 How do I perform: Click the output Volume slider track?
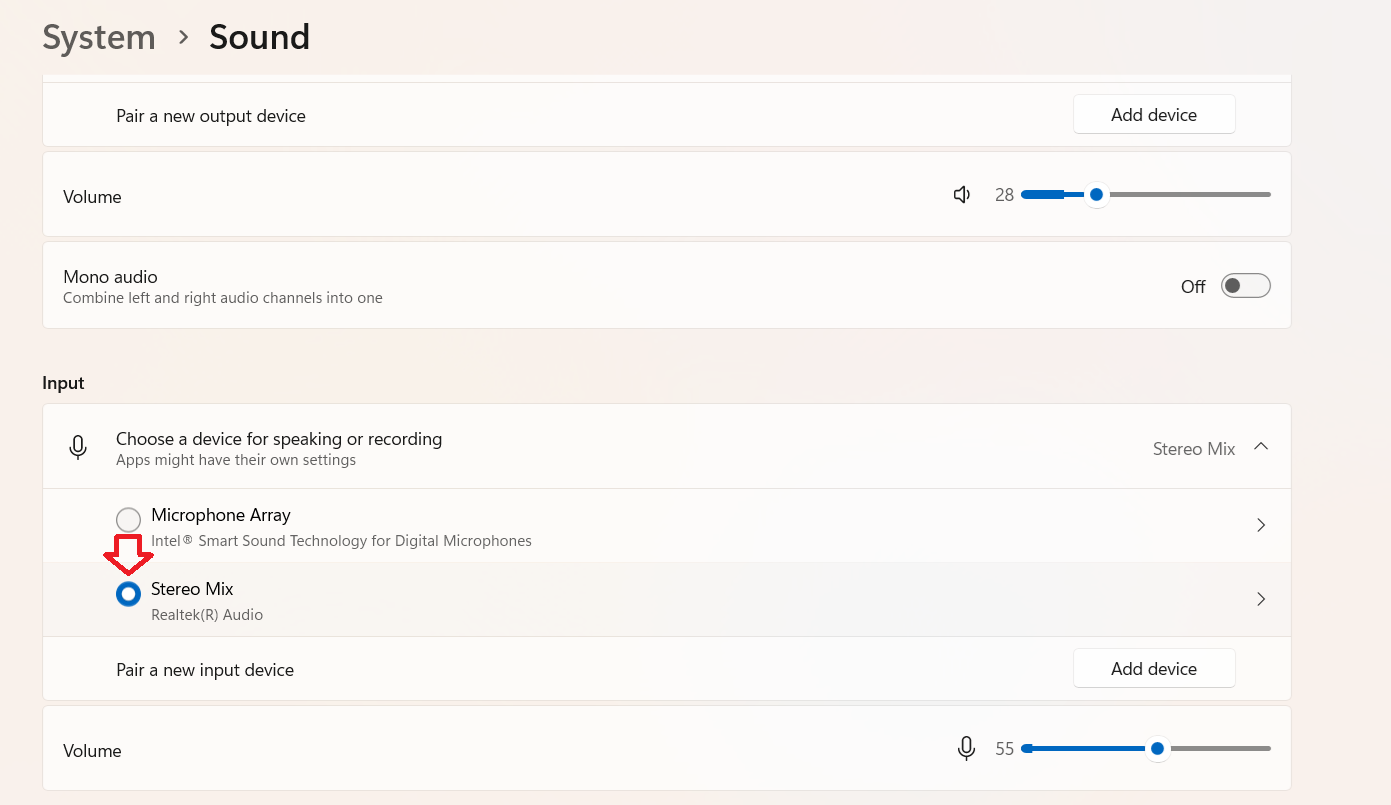[1146, 194]
